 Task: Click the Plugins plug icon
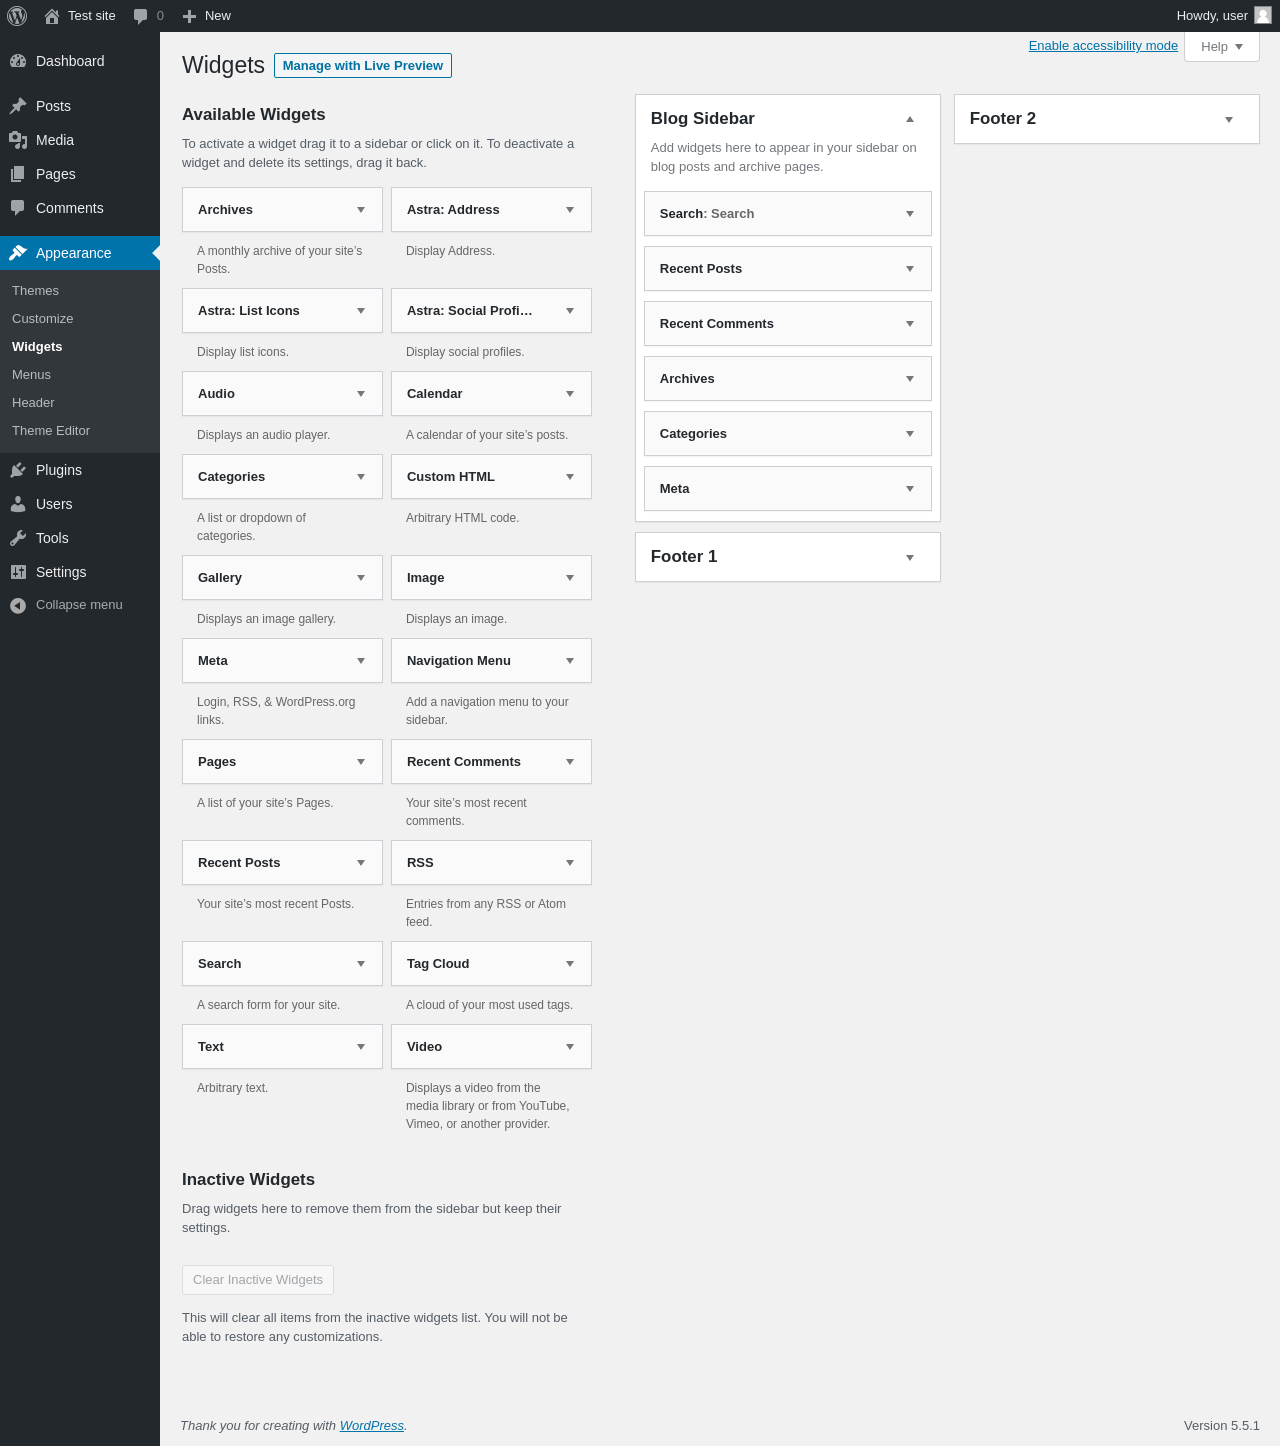coord(18,470)
